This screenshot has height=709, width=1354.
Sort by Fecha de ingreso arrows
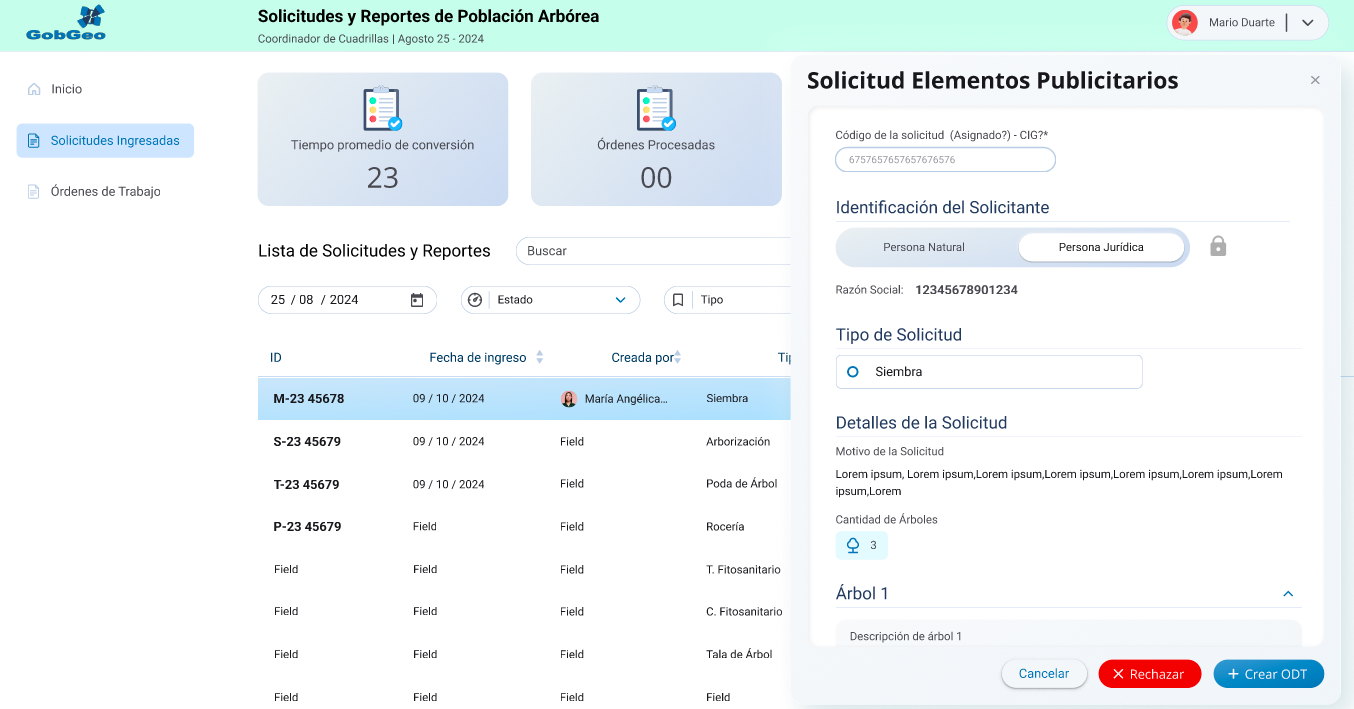tap(540, 357)
